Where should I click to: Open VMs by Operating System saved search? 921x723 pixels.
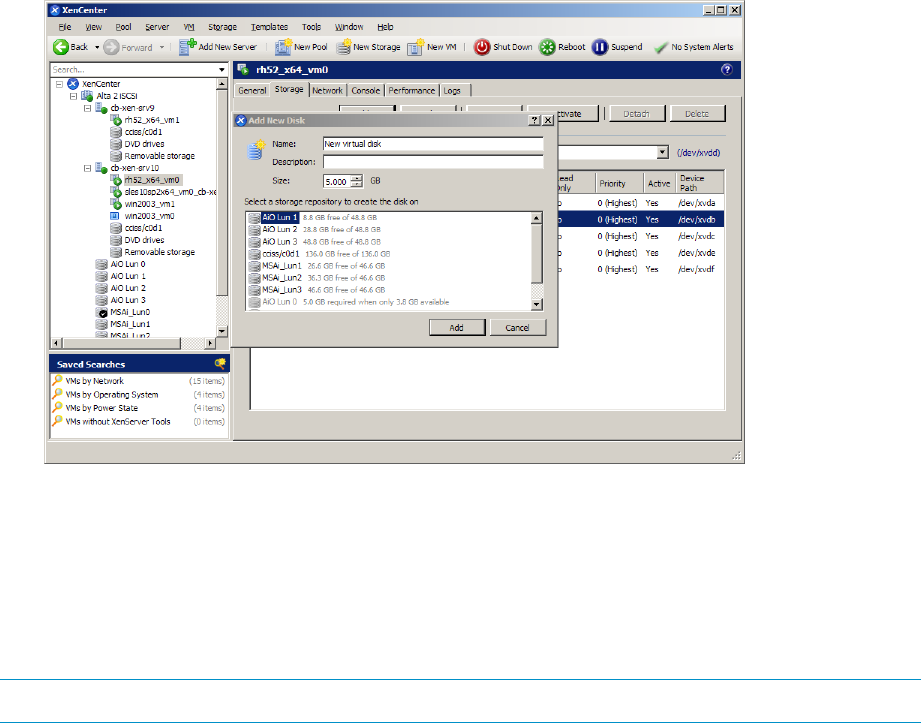pos(112,395)
